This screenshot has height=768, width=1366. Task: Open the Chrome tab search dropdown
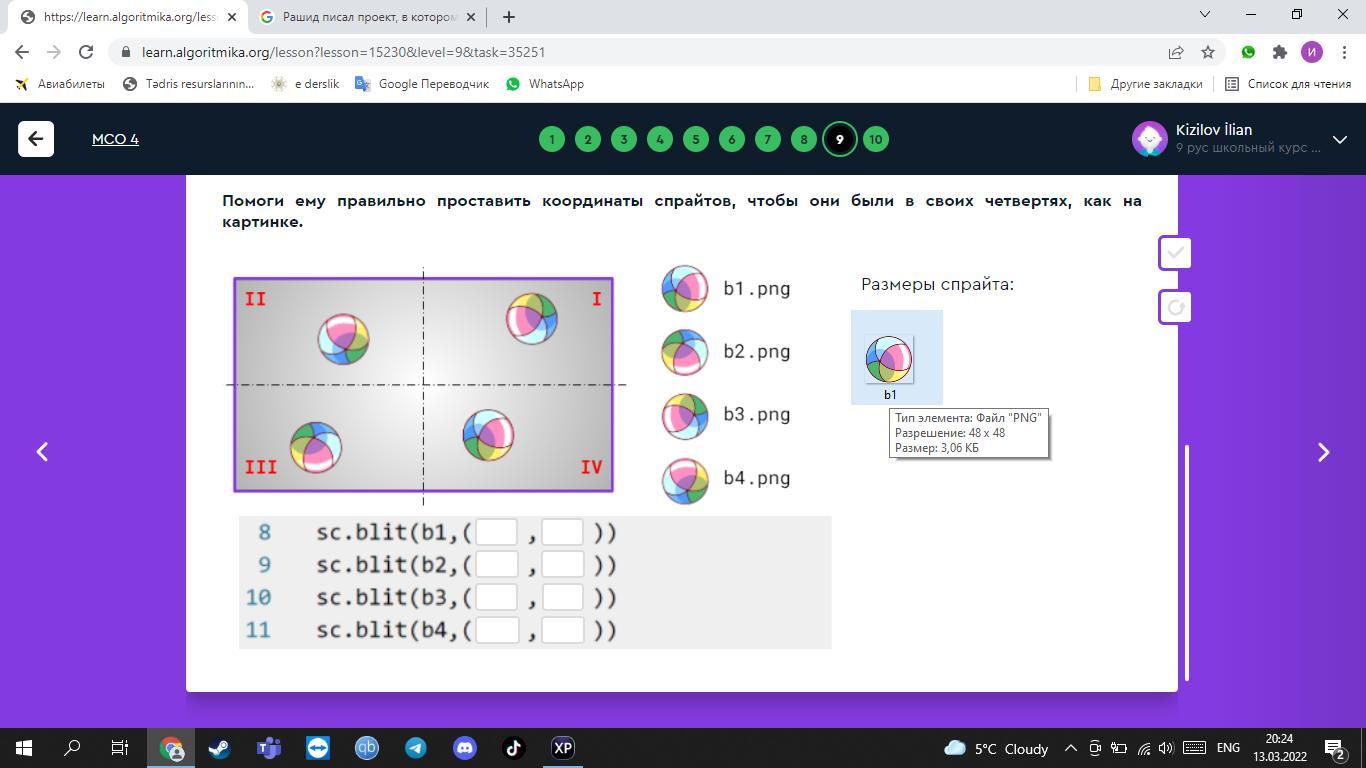1204,15
